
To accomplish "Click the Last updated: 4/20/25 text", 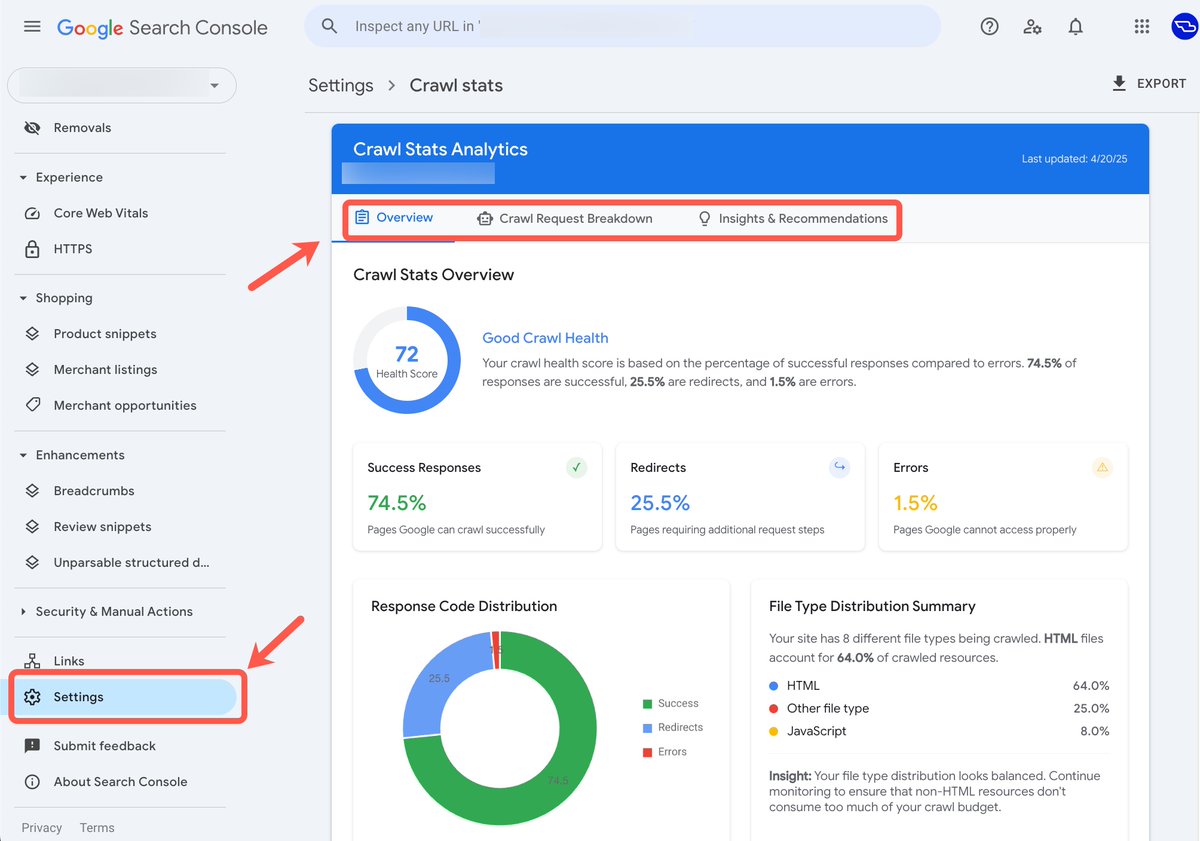I will (x=1074, y=159).
